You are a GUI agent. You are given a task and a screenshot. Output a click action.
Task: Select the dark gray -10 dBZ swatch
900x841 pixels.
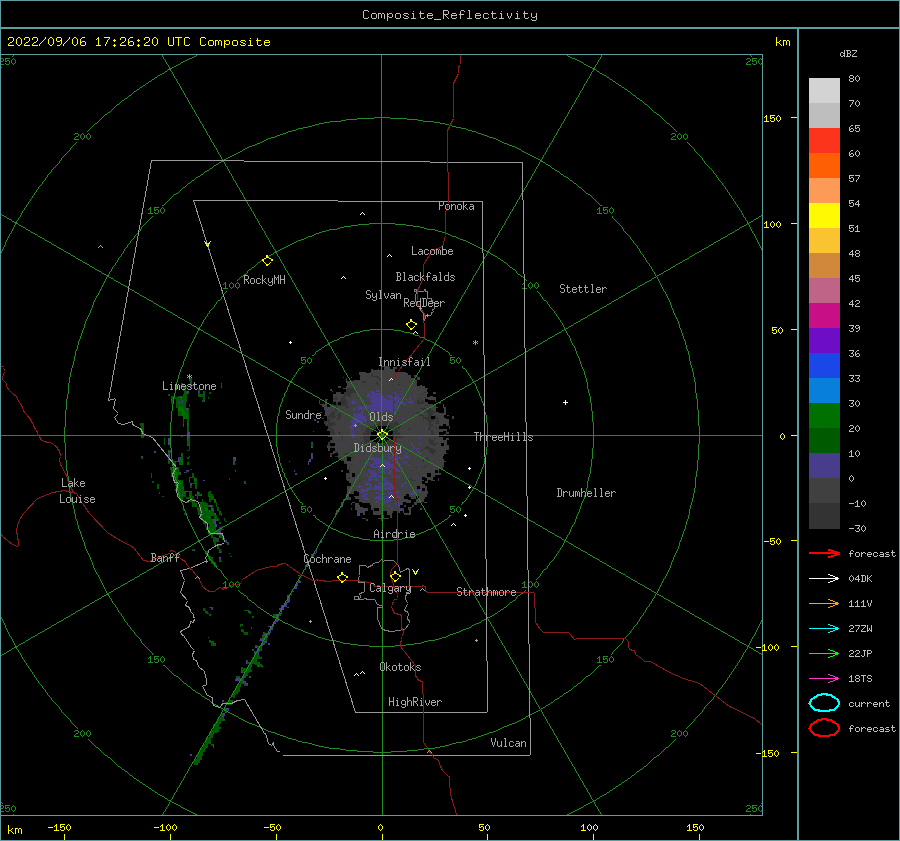[824, 516]
